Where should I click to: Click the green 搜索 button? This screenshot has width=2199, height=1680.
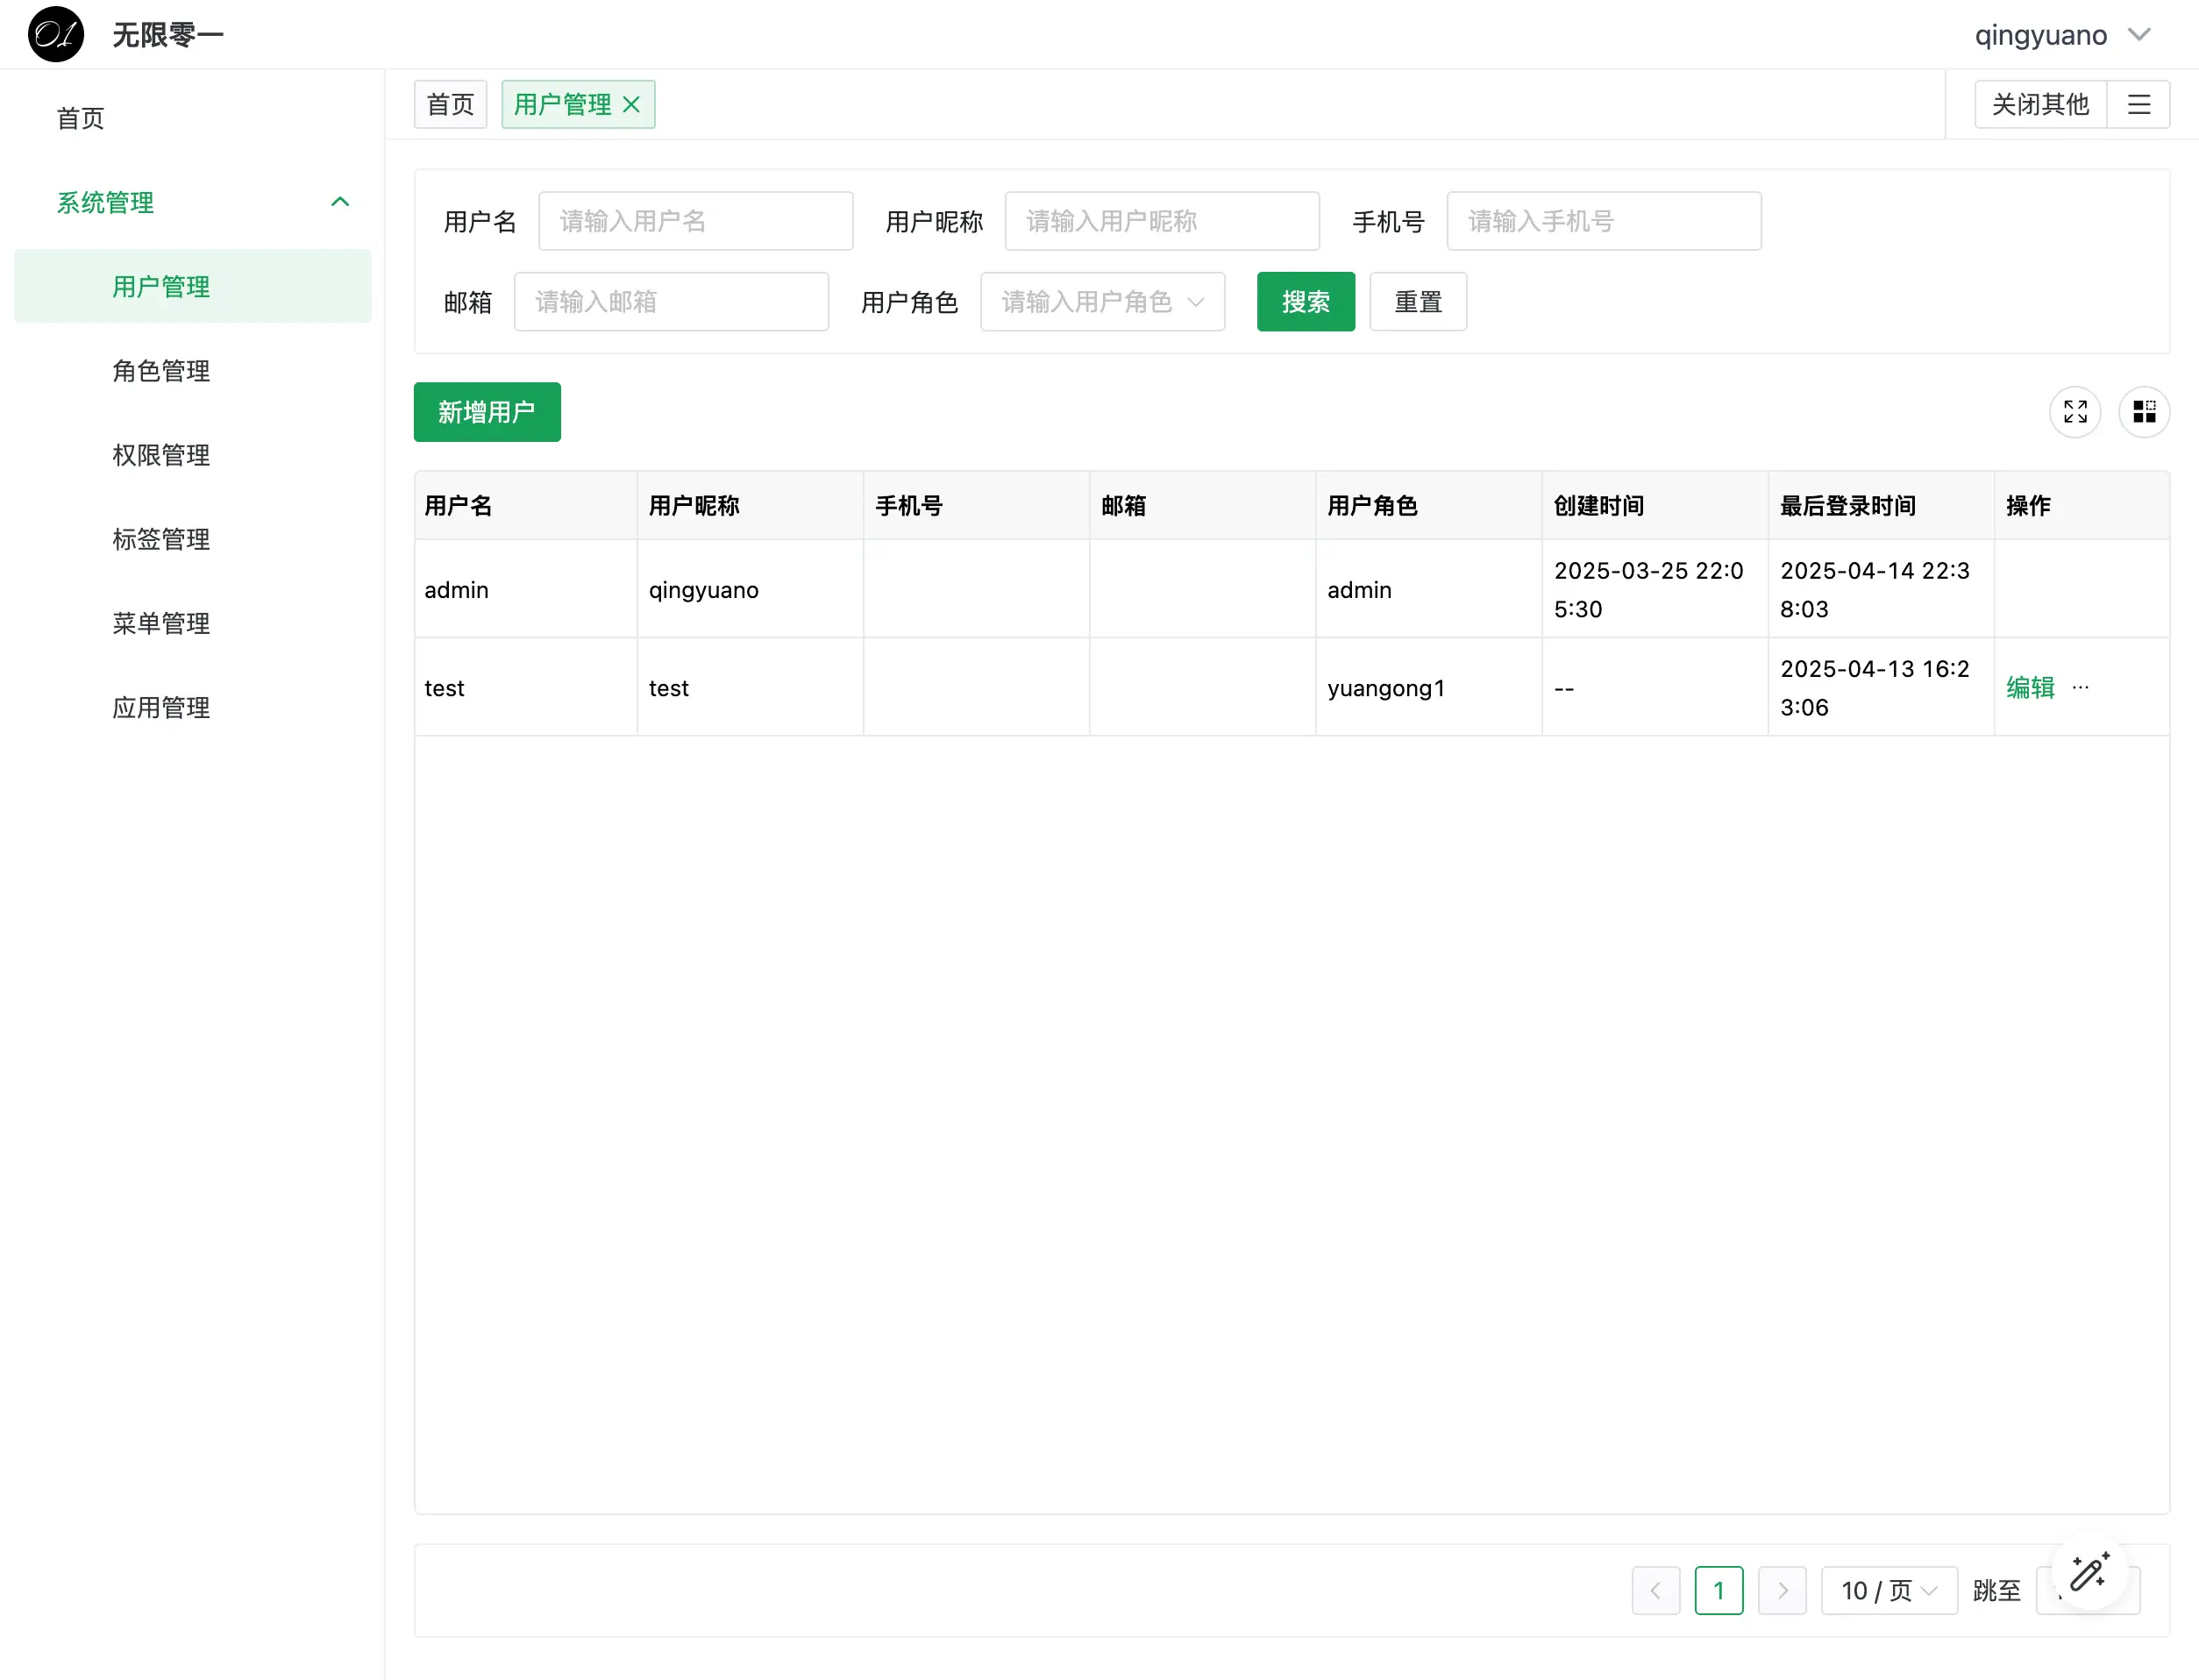point(1305,302)
